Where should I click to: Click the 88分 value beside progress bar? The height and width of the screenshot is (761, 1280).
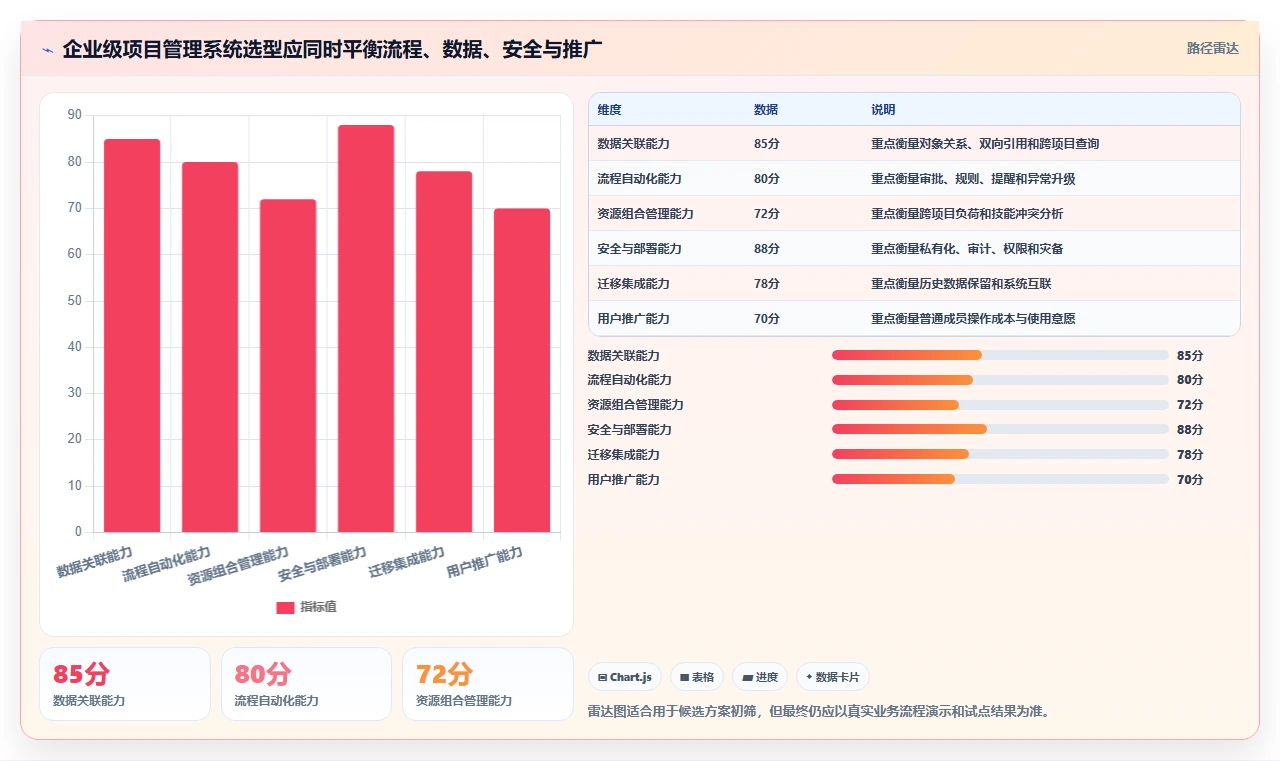[x=1190, y=430]
